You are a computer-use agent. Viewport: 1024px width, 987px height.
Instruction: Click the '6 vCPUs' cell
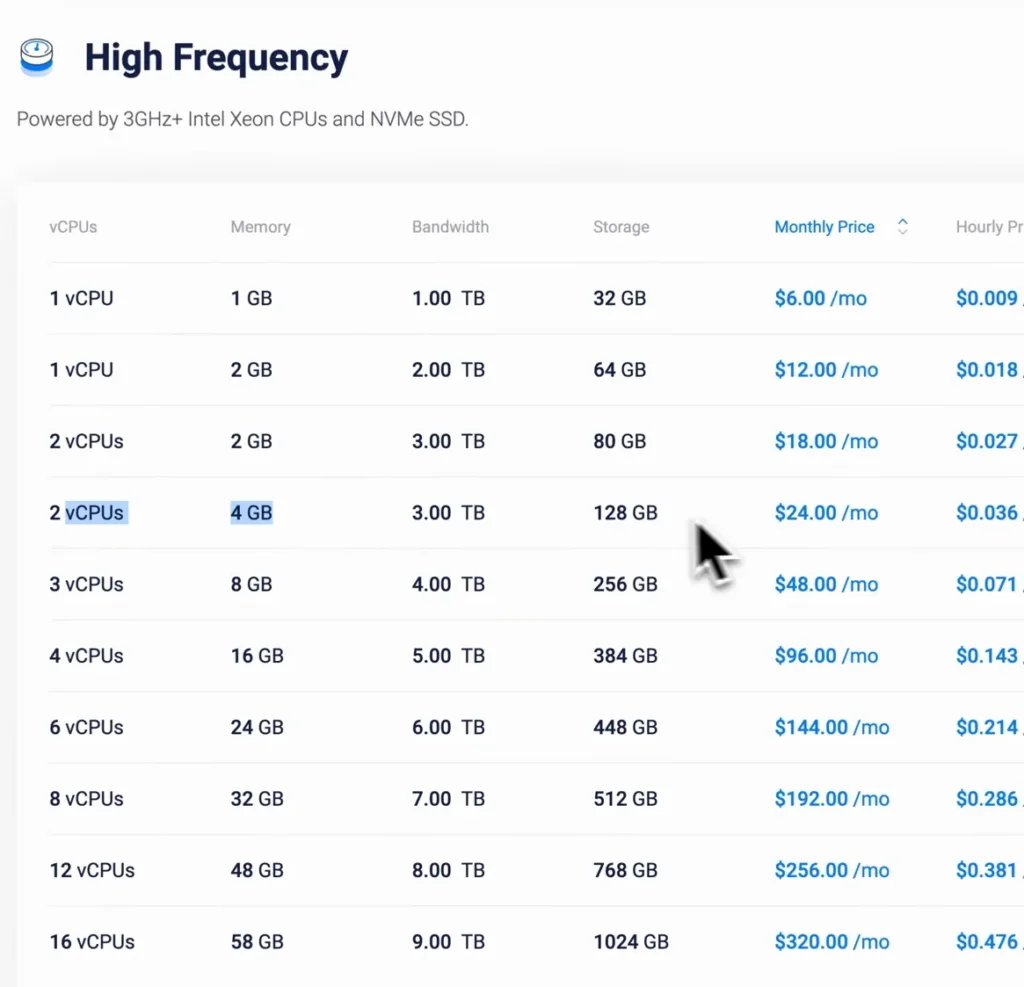click(86, 728)
